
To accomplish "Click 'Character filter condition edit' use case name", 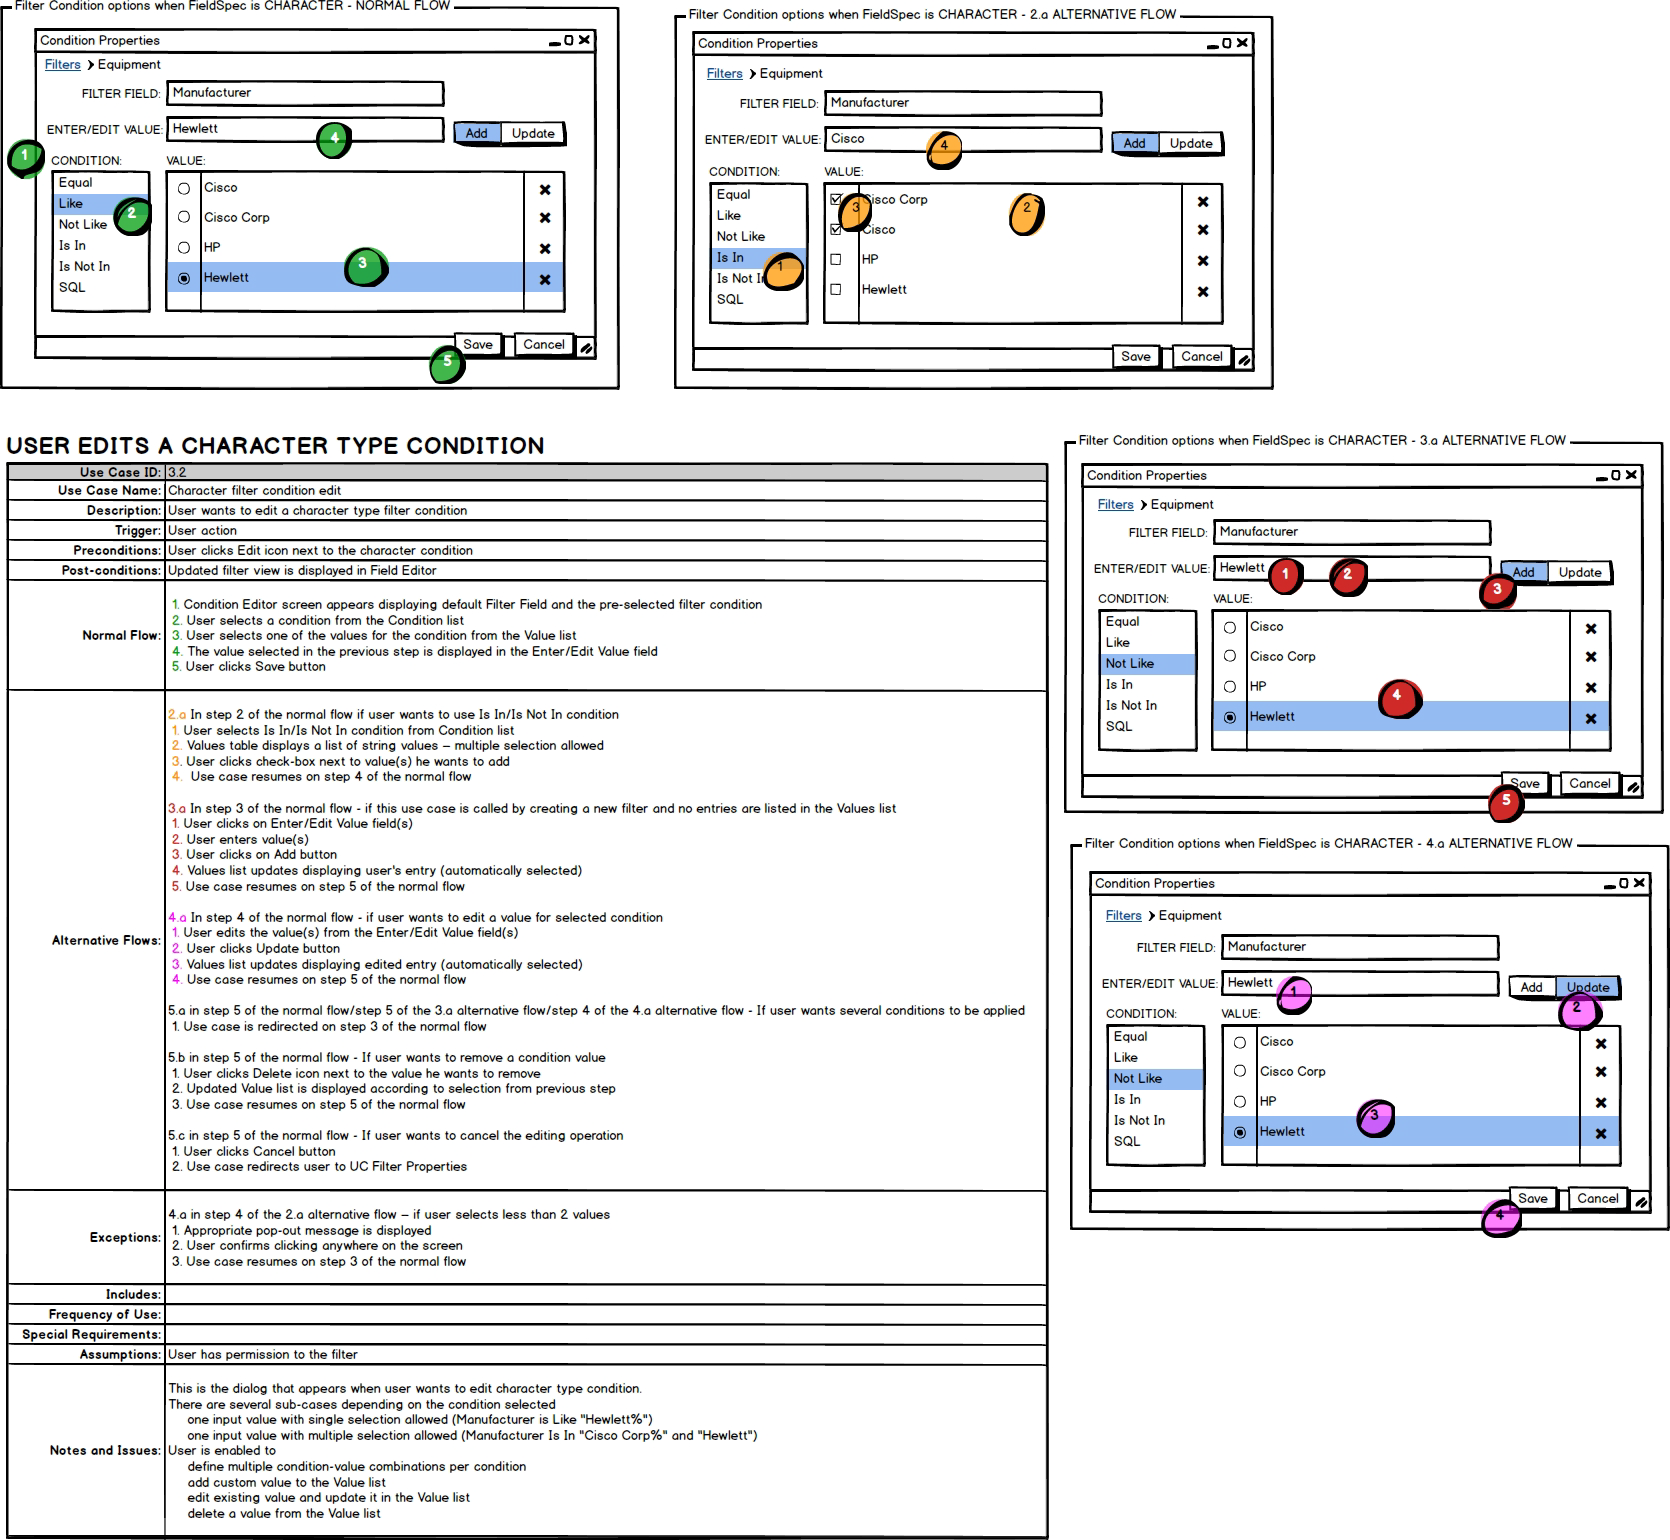I will tap(255, 491).
